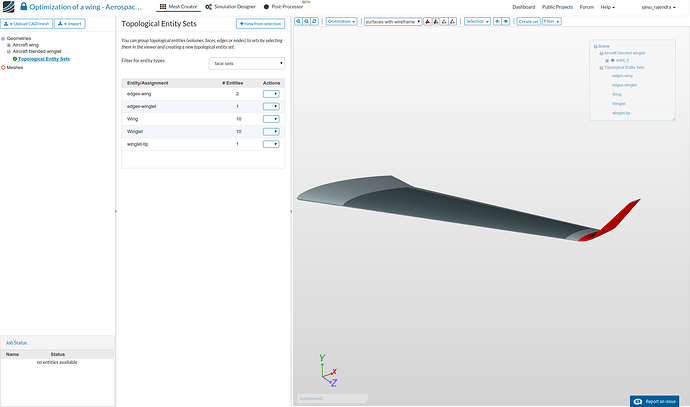Switch to the Simulation Designer tab
690x407 pixels.
coord(230,7)
